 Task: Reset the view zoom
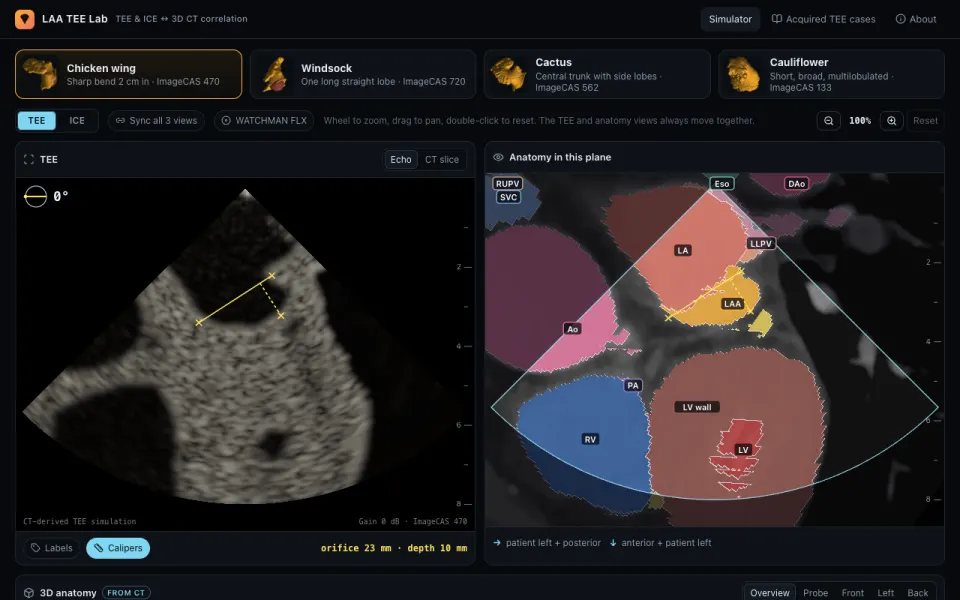point(925,121)
